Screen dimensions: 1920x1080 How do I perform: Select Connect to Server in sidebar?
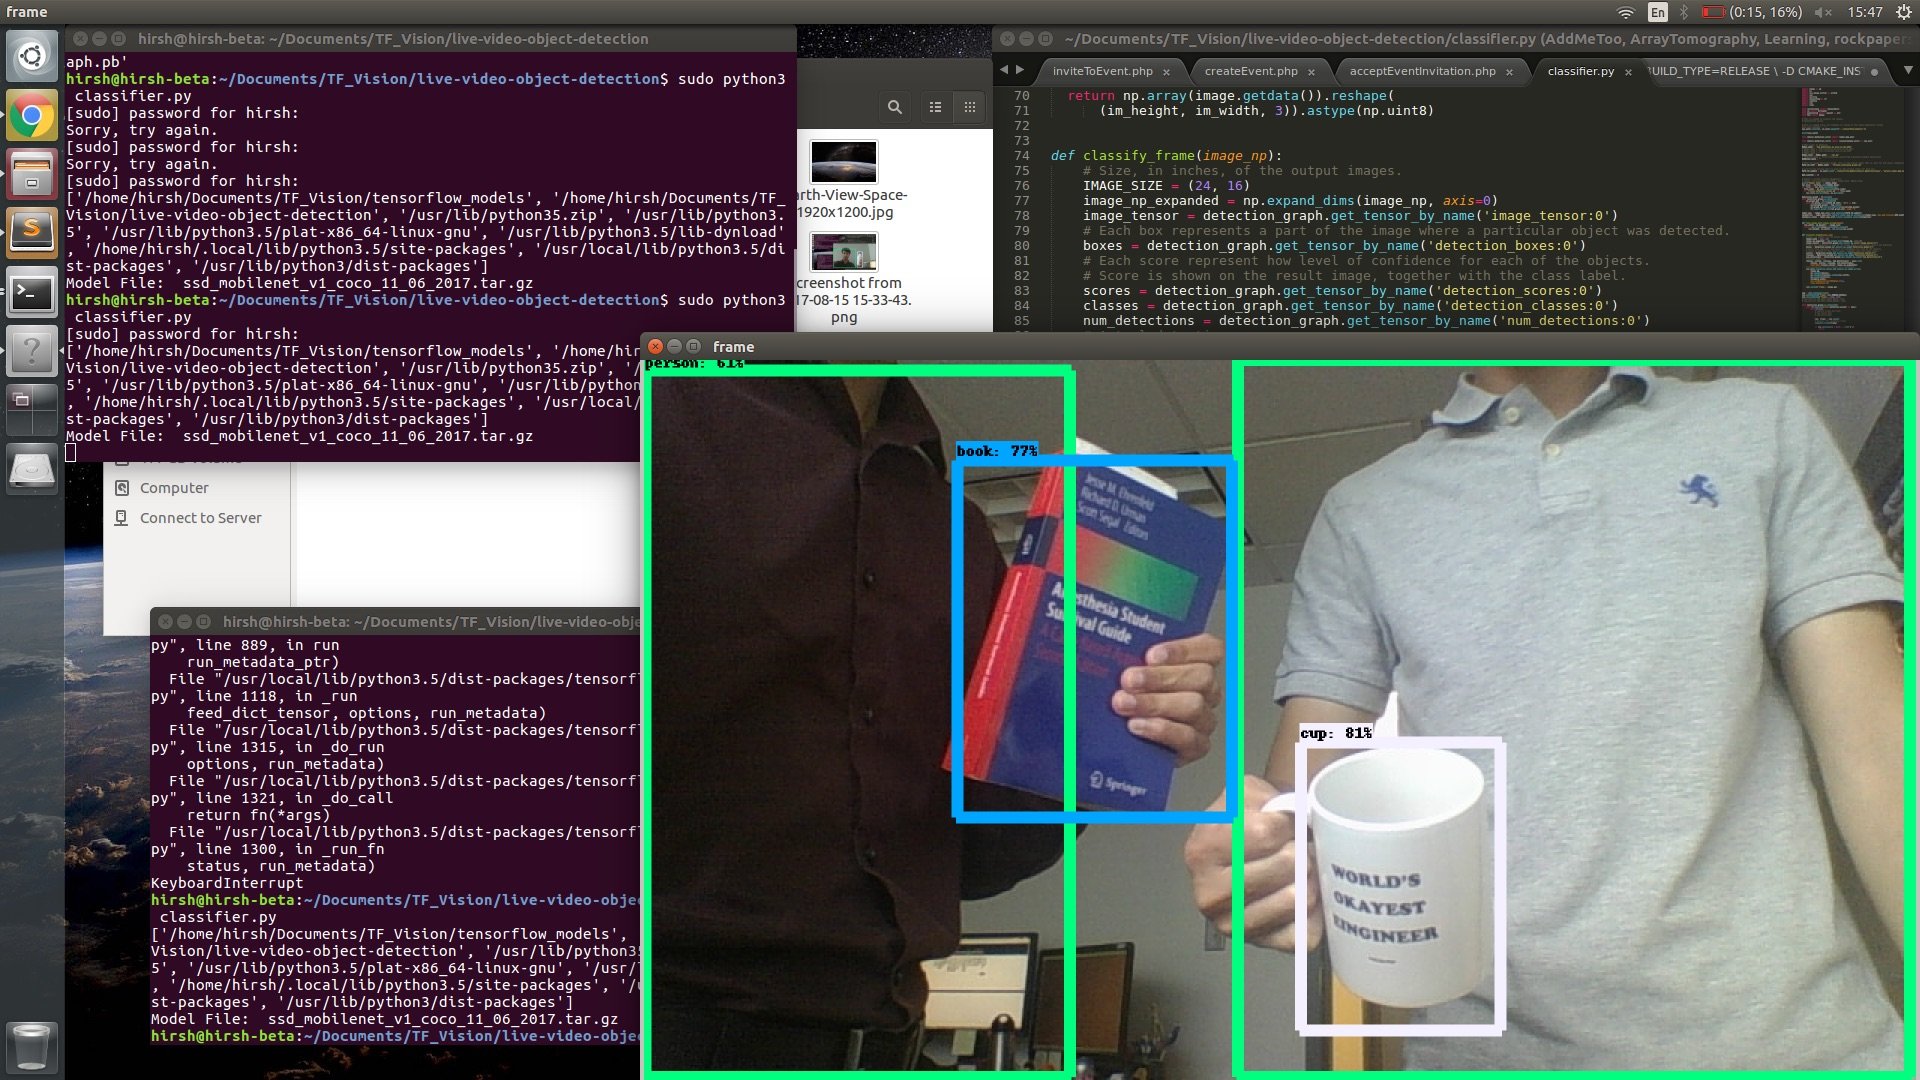pos(198,517)
